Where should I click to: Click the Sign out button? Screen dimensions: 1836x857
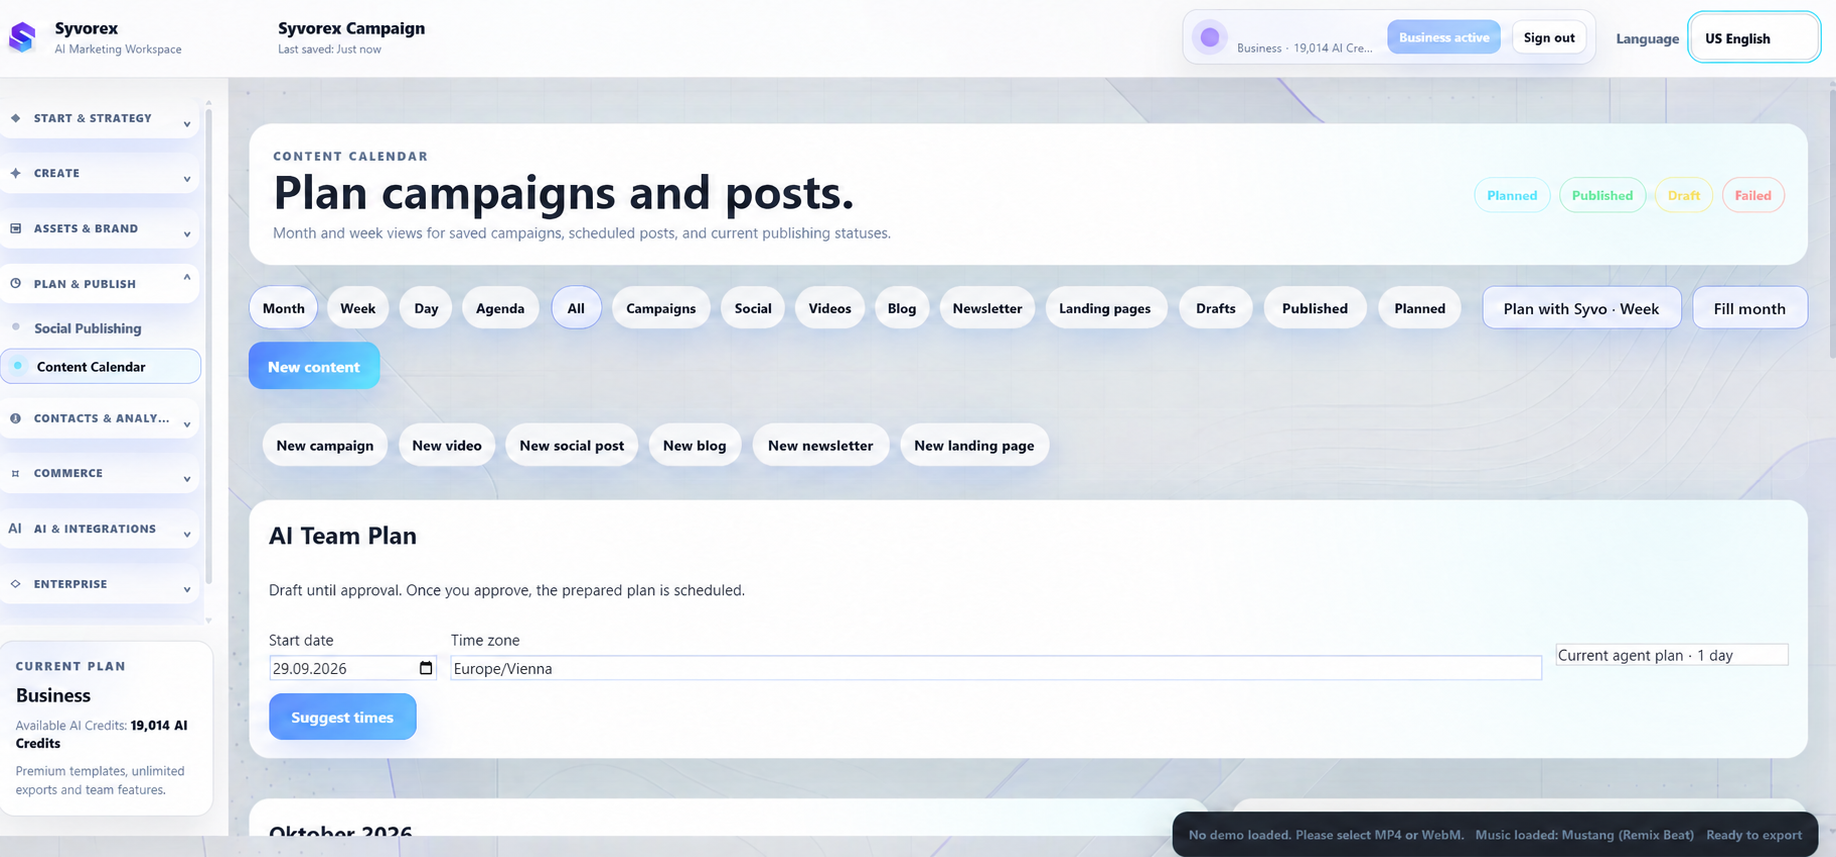coord(1549,38)
